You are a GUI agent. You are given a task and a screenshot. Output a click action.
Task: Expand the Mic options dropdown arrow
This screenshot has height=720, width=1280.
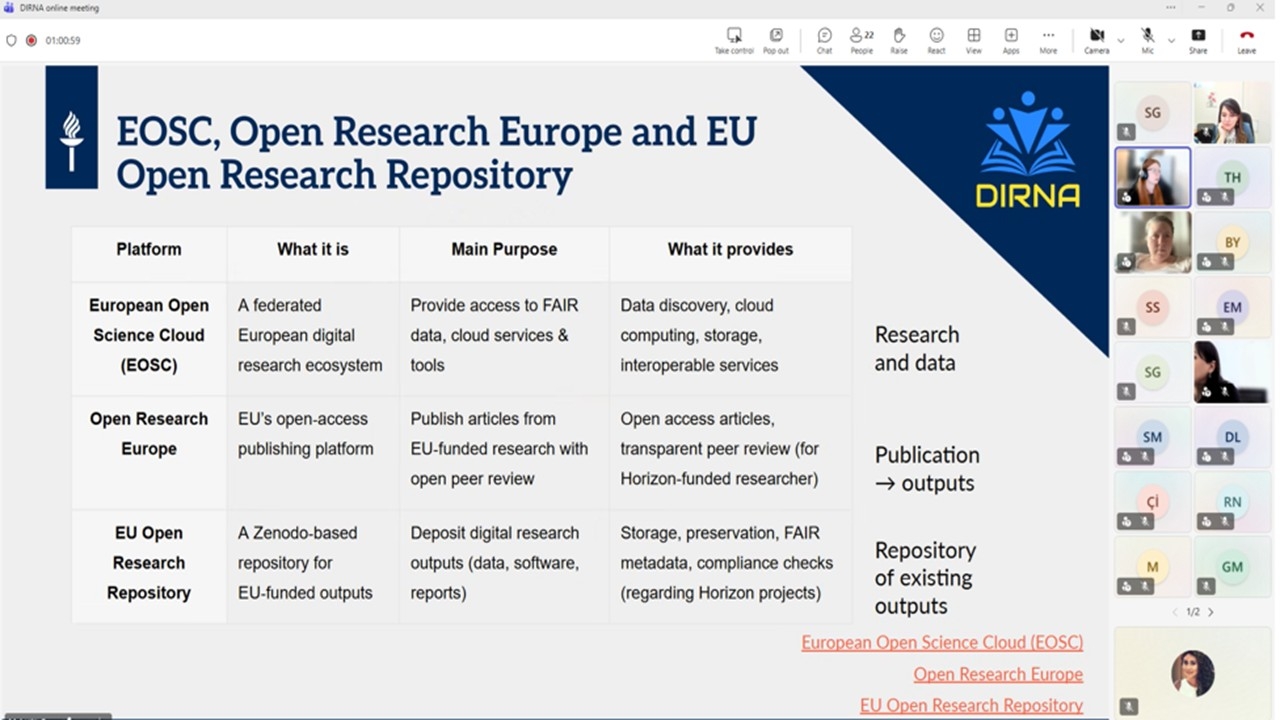[1171, 41]
